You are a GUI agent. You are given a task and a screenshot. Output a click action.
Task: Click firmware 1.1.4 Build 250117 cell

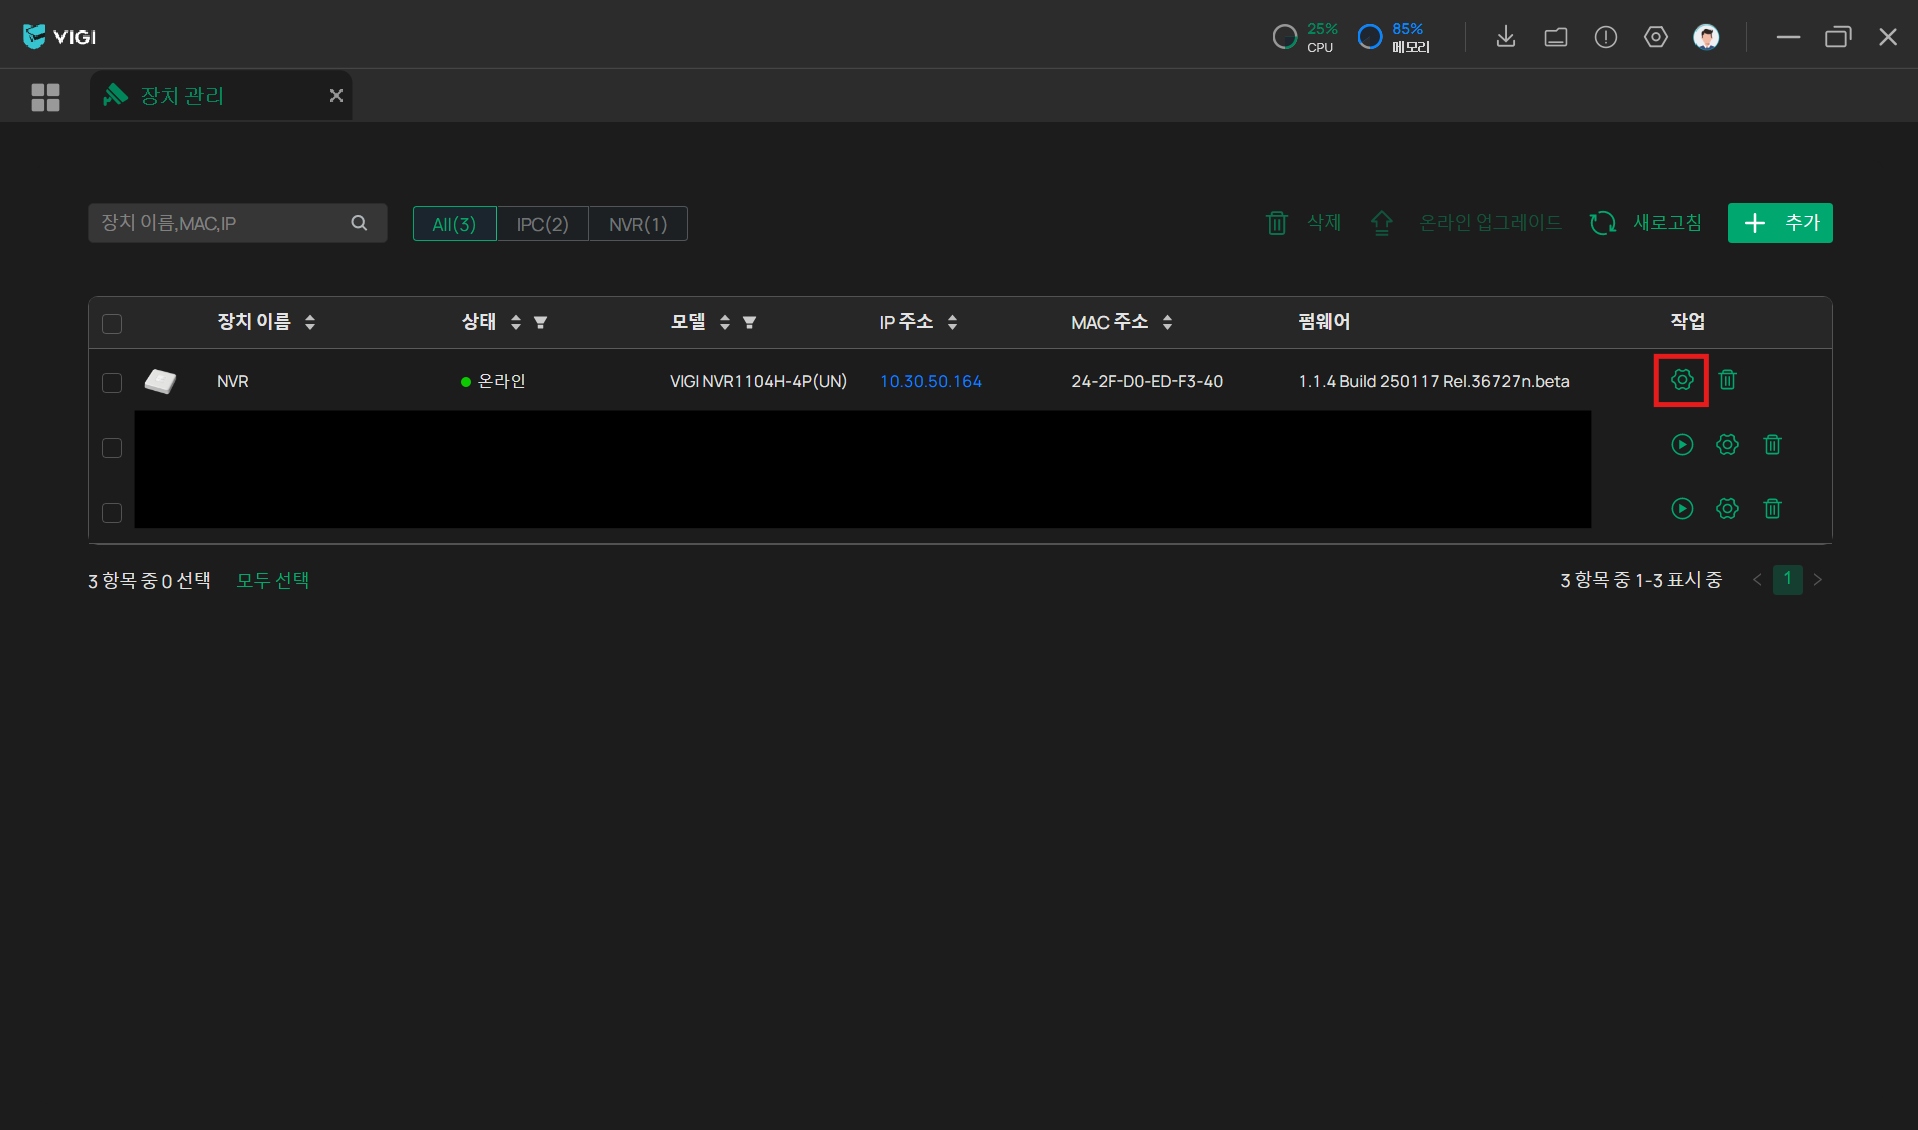point(1434,381)
